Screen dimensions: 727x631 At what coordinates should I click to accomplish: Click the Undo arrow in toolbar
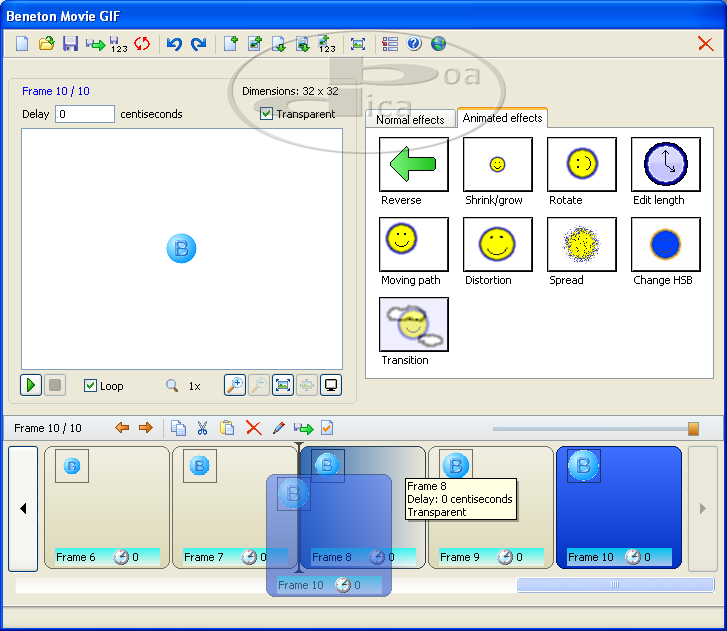[174, 44]
